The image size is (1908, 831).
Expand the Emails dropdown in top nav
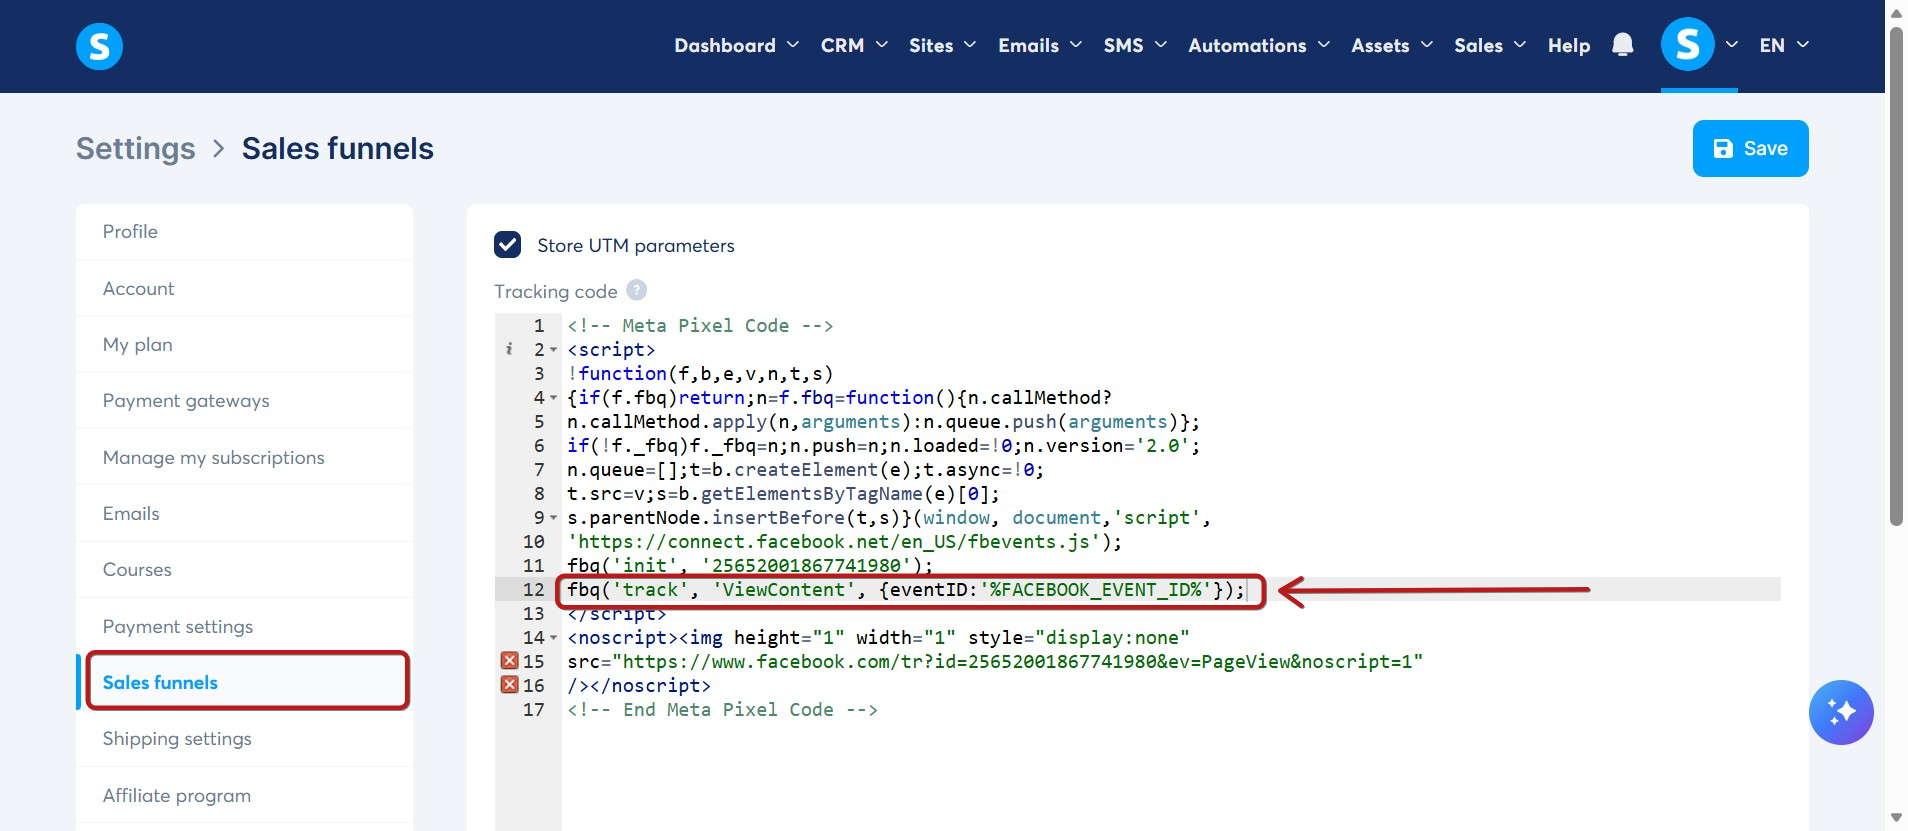pos(1040,45)
